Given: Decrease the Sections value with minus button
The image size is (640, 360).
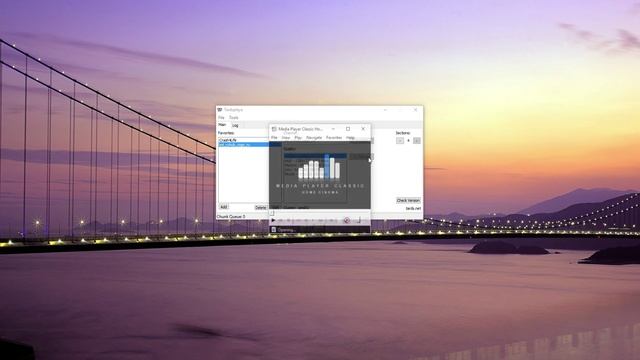Looking at the screenshot, I should pos(400,140).
